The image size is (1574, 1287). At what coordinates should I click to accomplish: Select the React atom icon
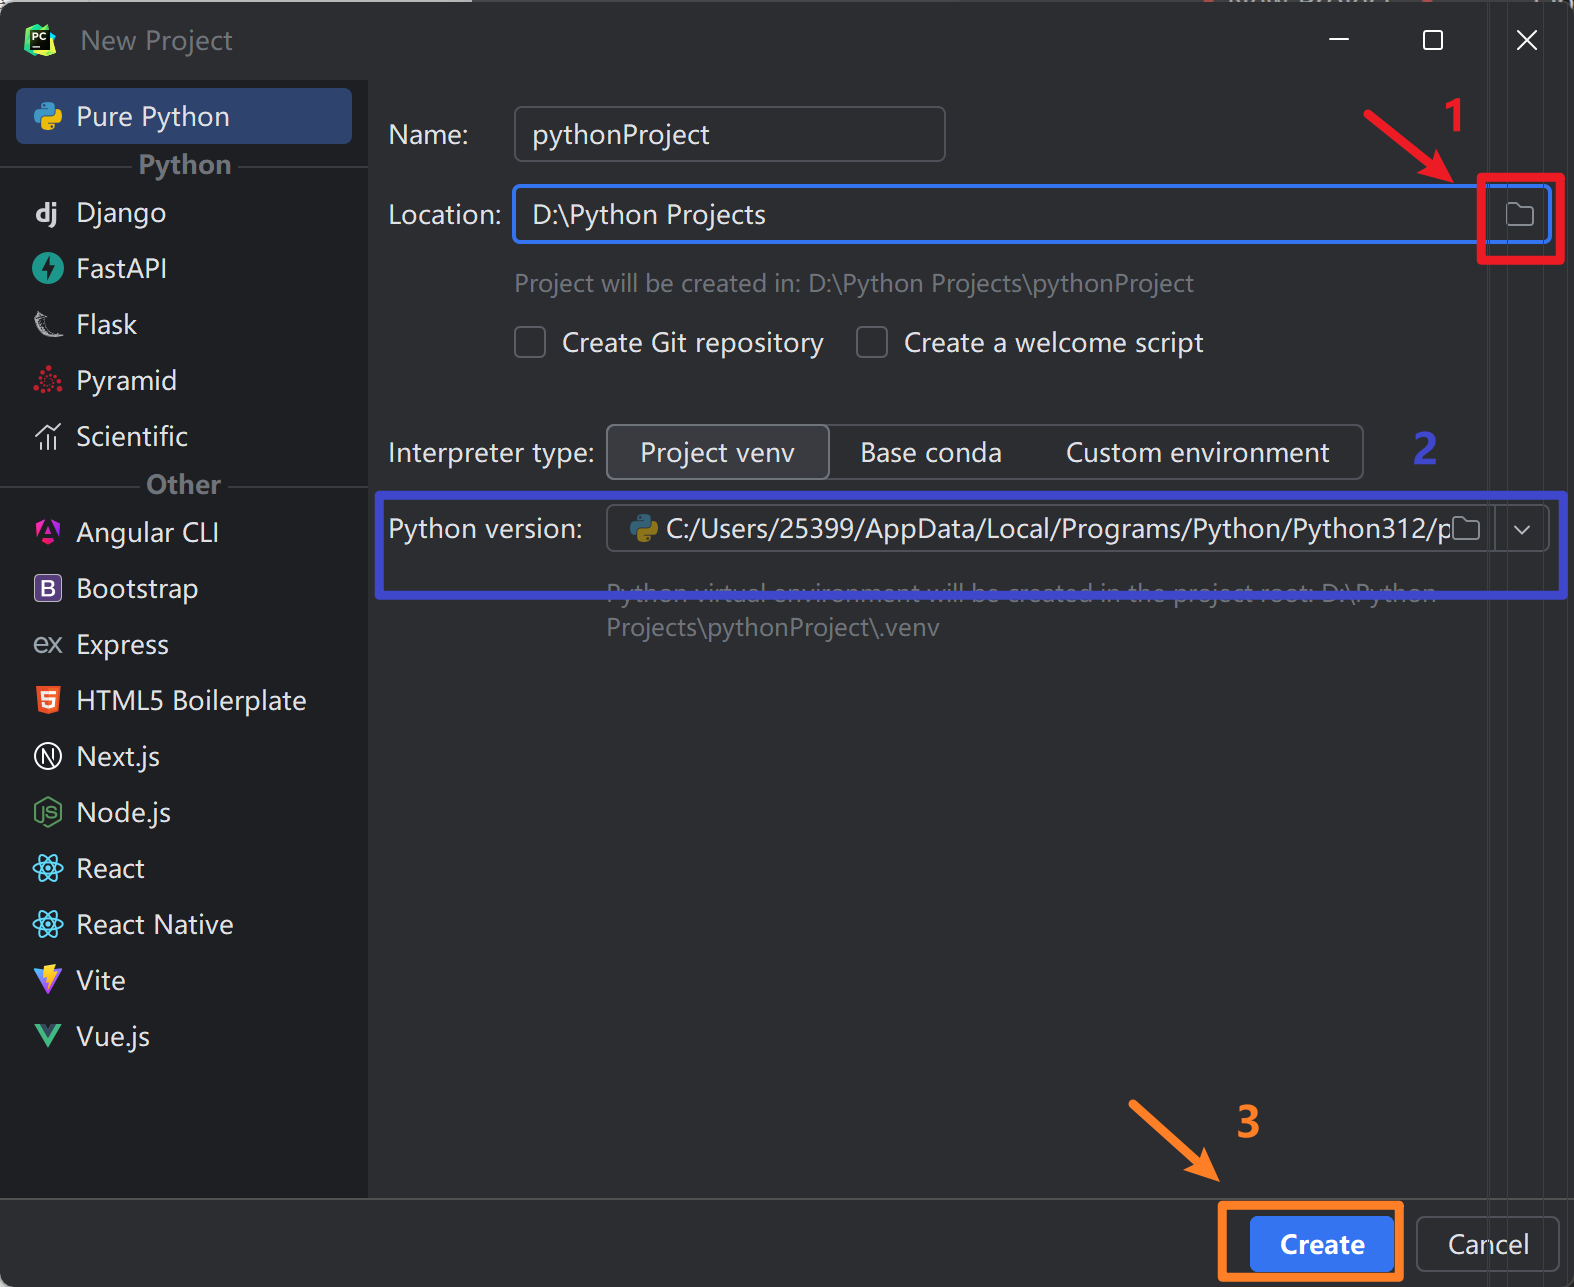click(x=47, y=868)
